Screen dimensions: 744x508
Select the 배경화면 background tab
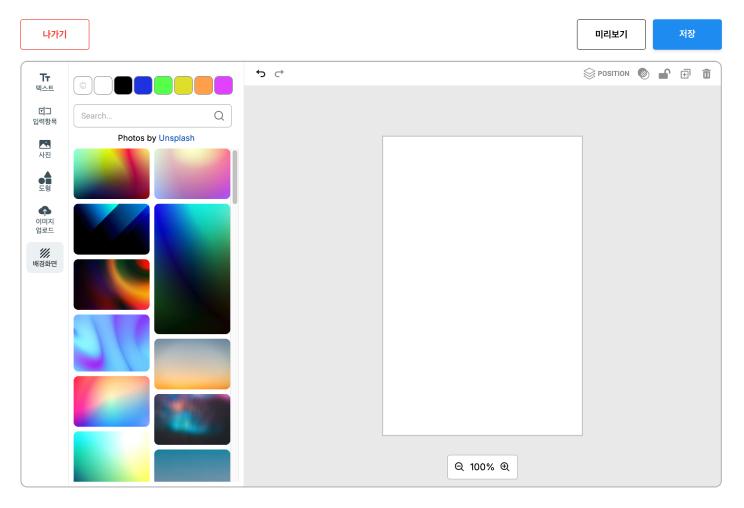tap(44, 257)
